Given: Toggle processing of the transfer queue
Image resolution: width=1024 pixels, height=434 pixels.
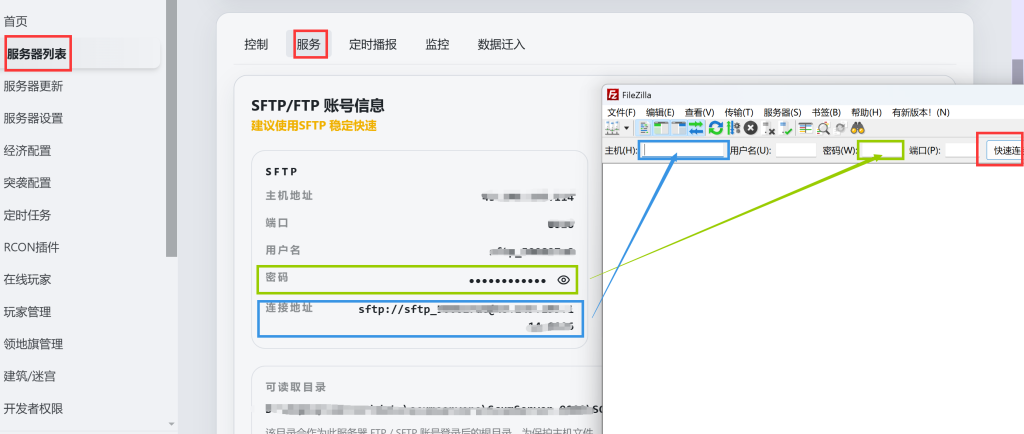Looking at the screenshot, I should [x=733, y=128].
